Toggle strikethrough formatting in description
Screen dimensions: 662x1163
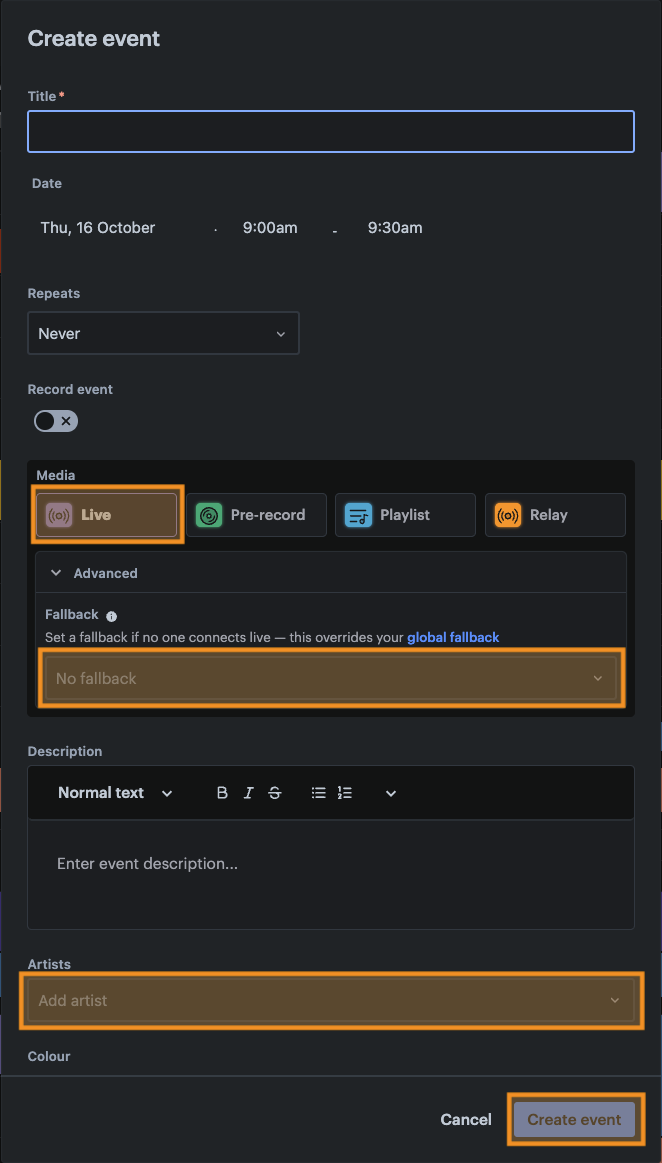click(x=275, y=793)
